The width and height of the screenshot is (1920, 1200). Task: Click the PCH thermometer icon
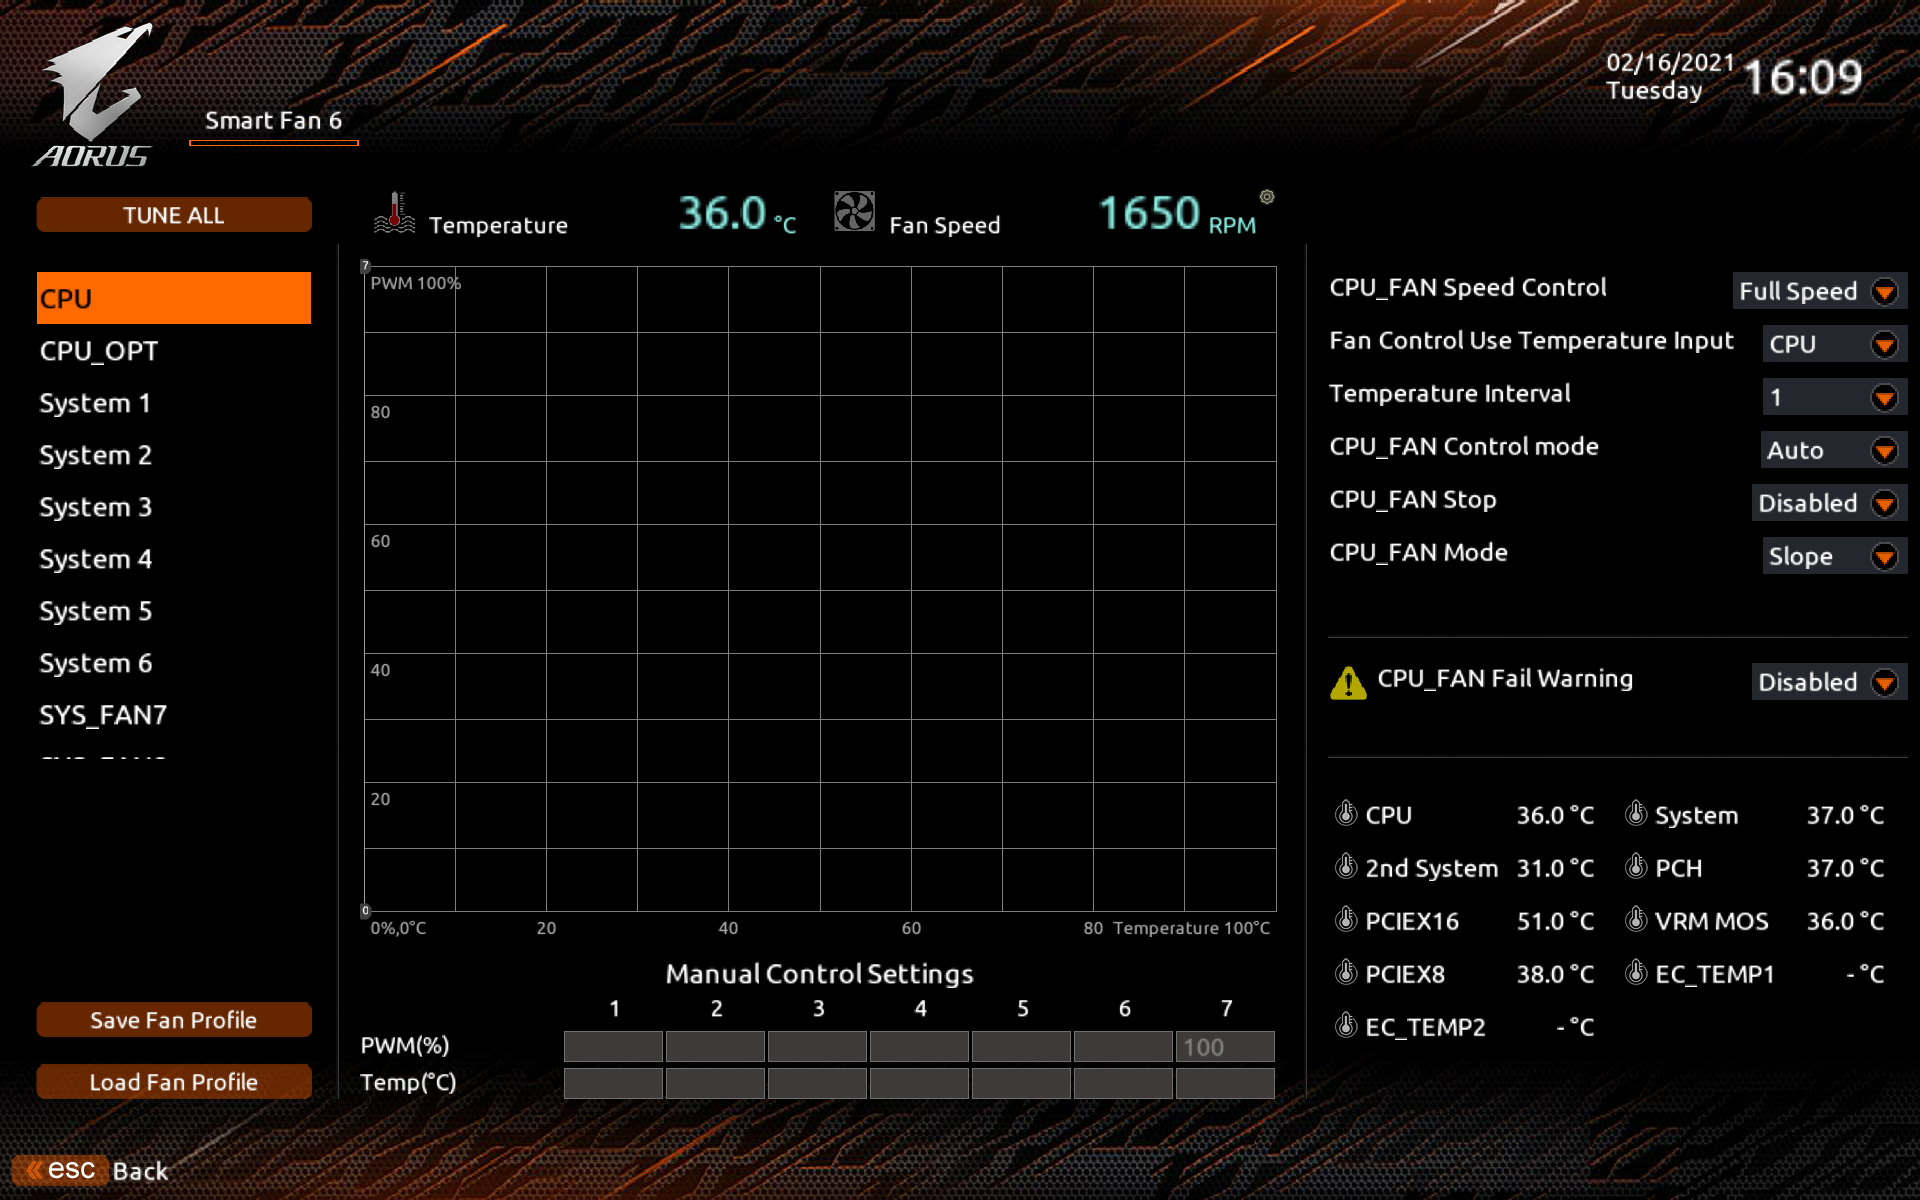click(1636, 867)
